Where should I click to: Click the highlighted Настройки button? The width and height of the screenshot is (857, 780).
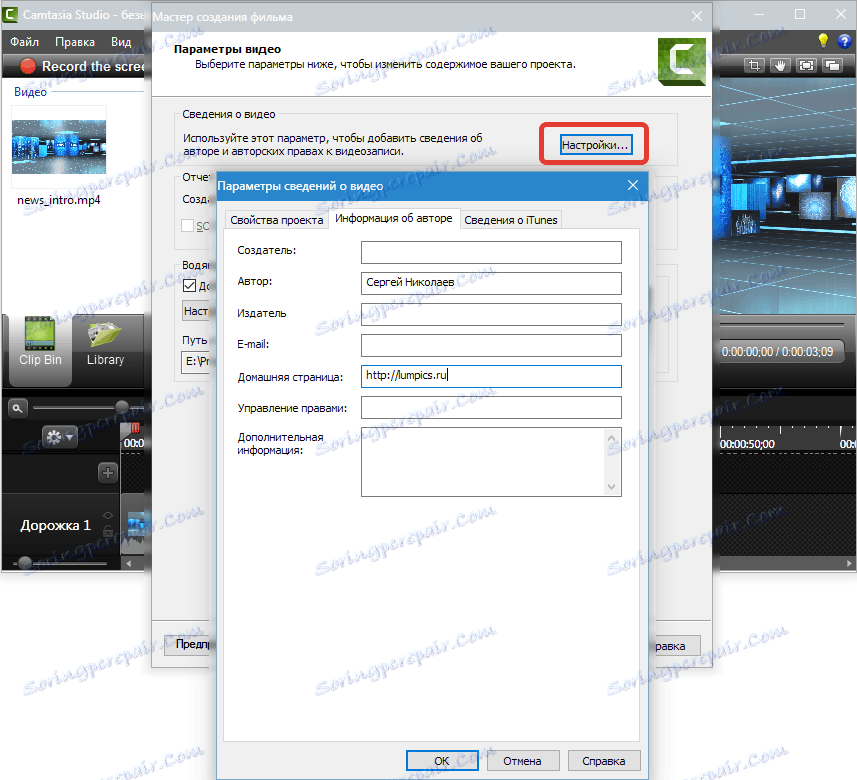tap(595, 144)
